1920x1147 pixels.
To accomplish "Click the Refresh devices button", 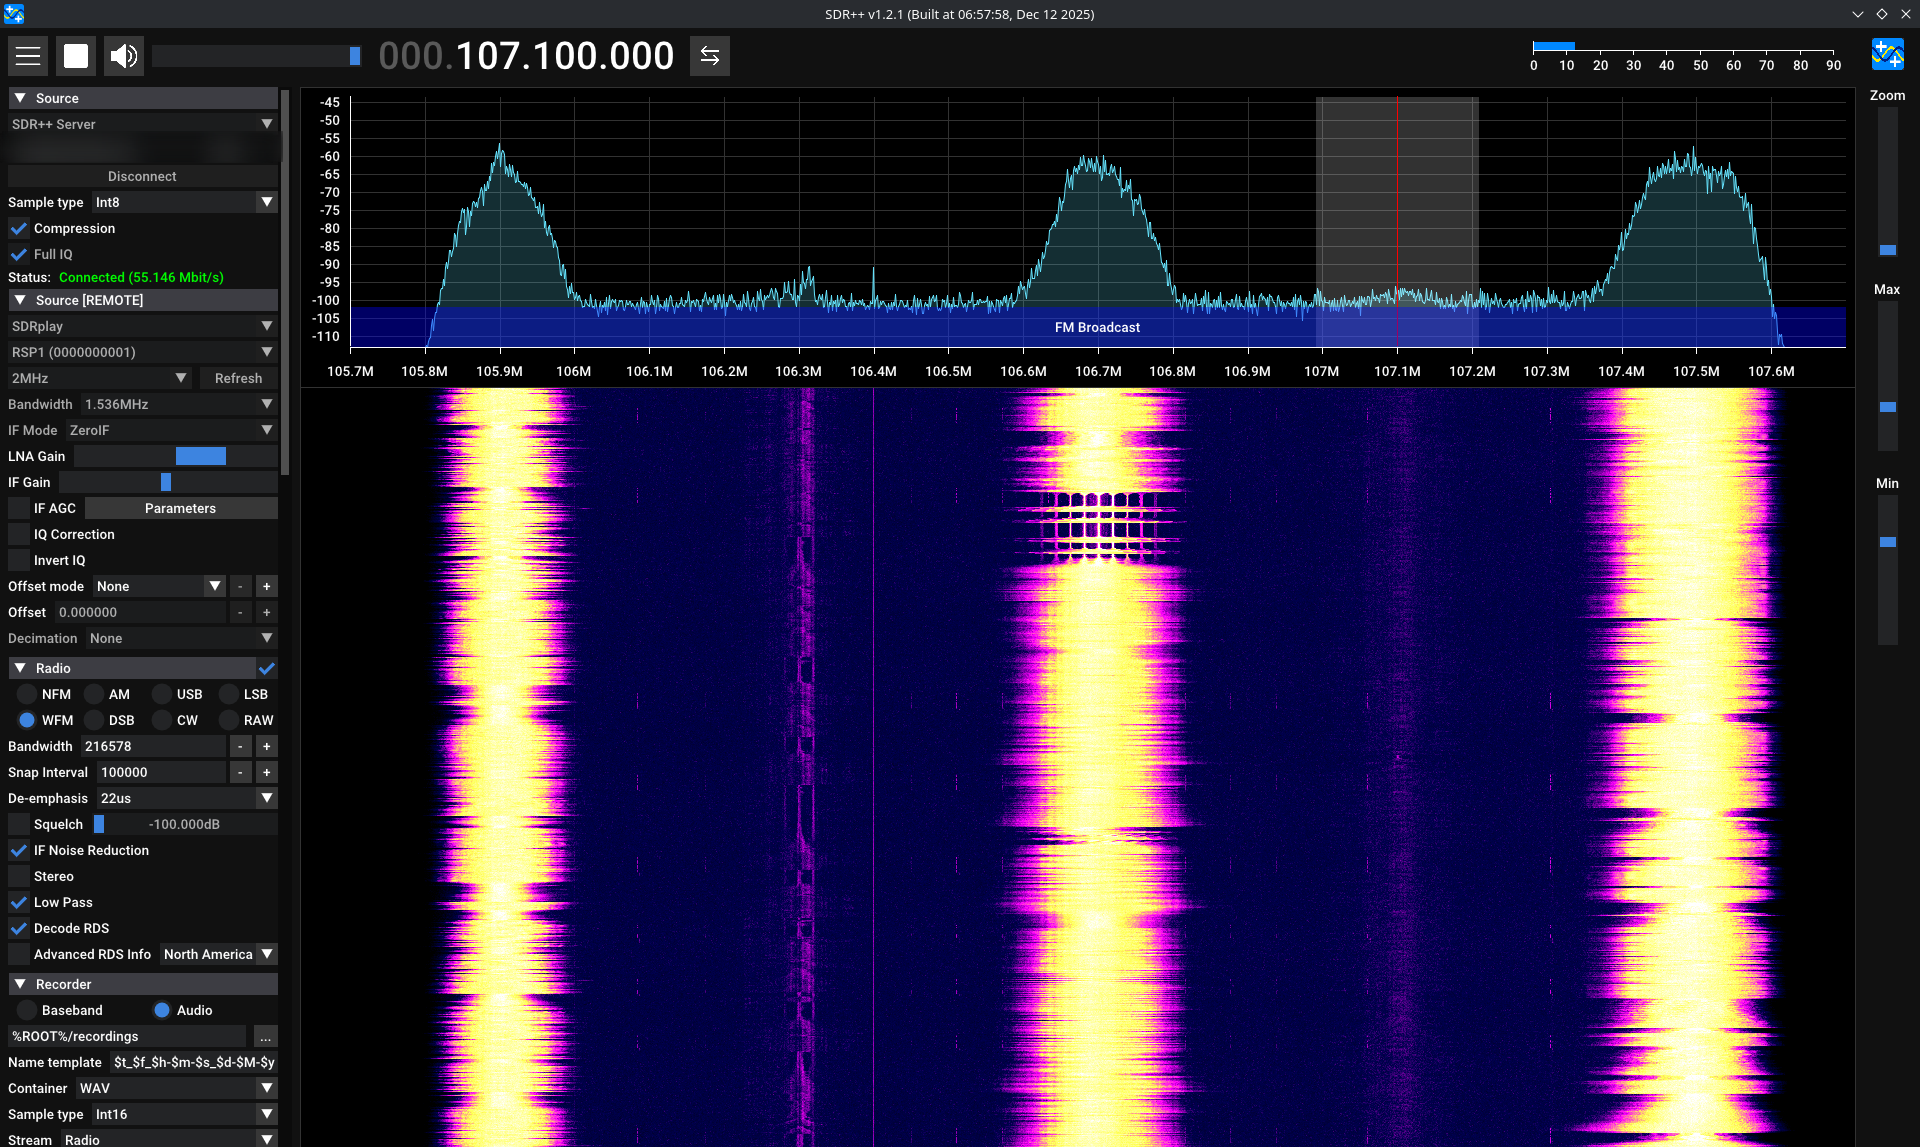I will tap(238, 379).
